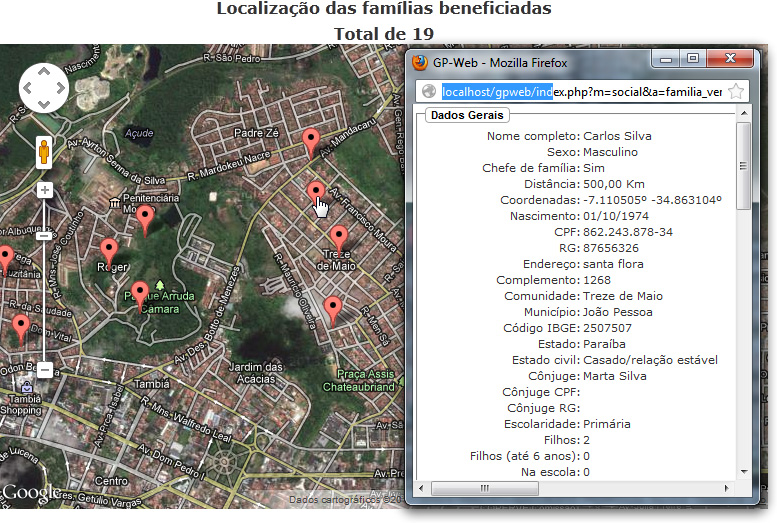
Task: Click the coordinates value -7.110505º -34.863104º
Action: (652, 200)
